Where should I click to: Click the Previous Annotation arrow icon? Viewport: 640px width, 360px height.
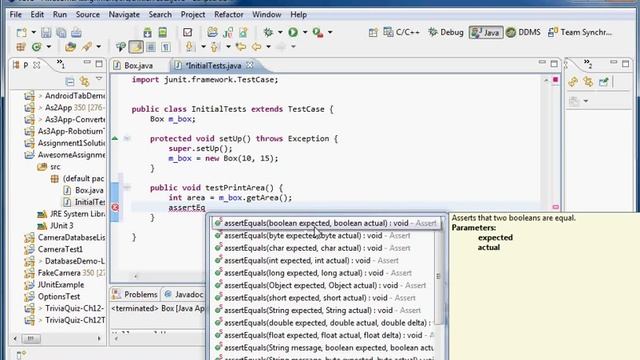[x=214, y=47]
